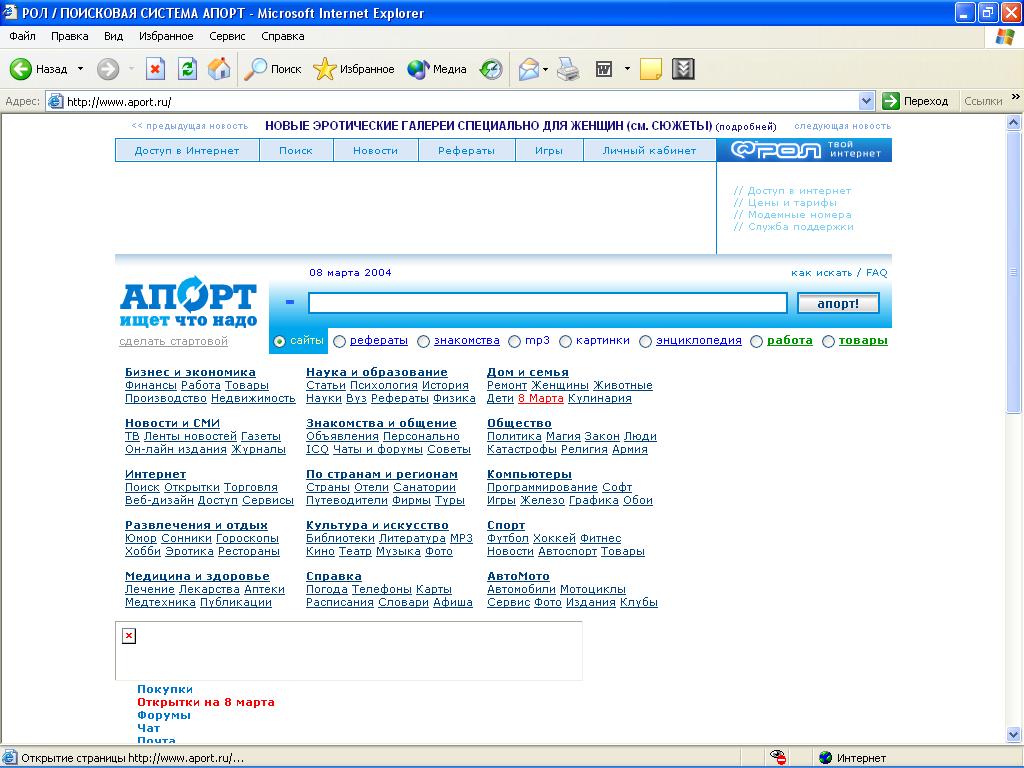This screenshot has height=768, width=1024.
Task: Click the Windows flag logo throbber
Action: (1005, 37)
